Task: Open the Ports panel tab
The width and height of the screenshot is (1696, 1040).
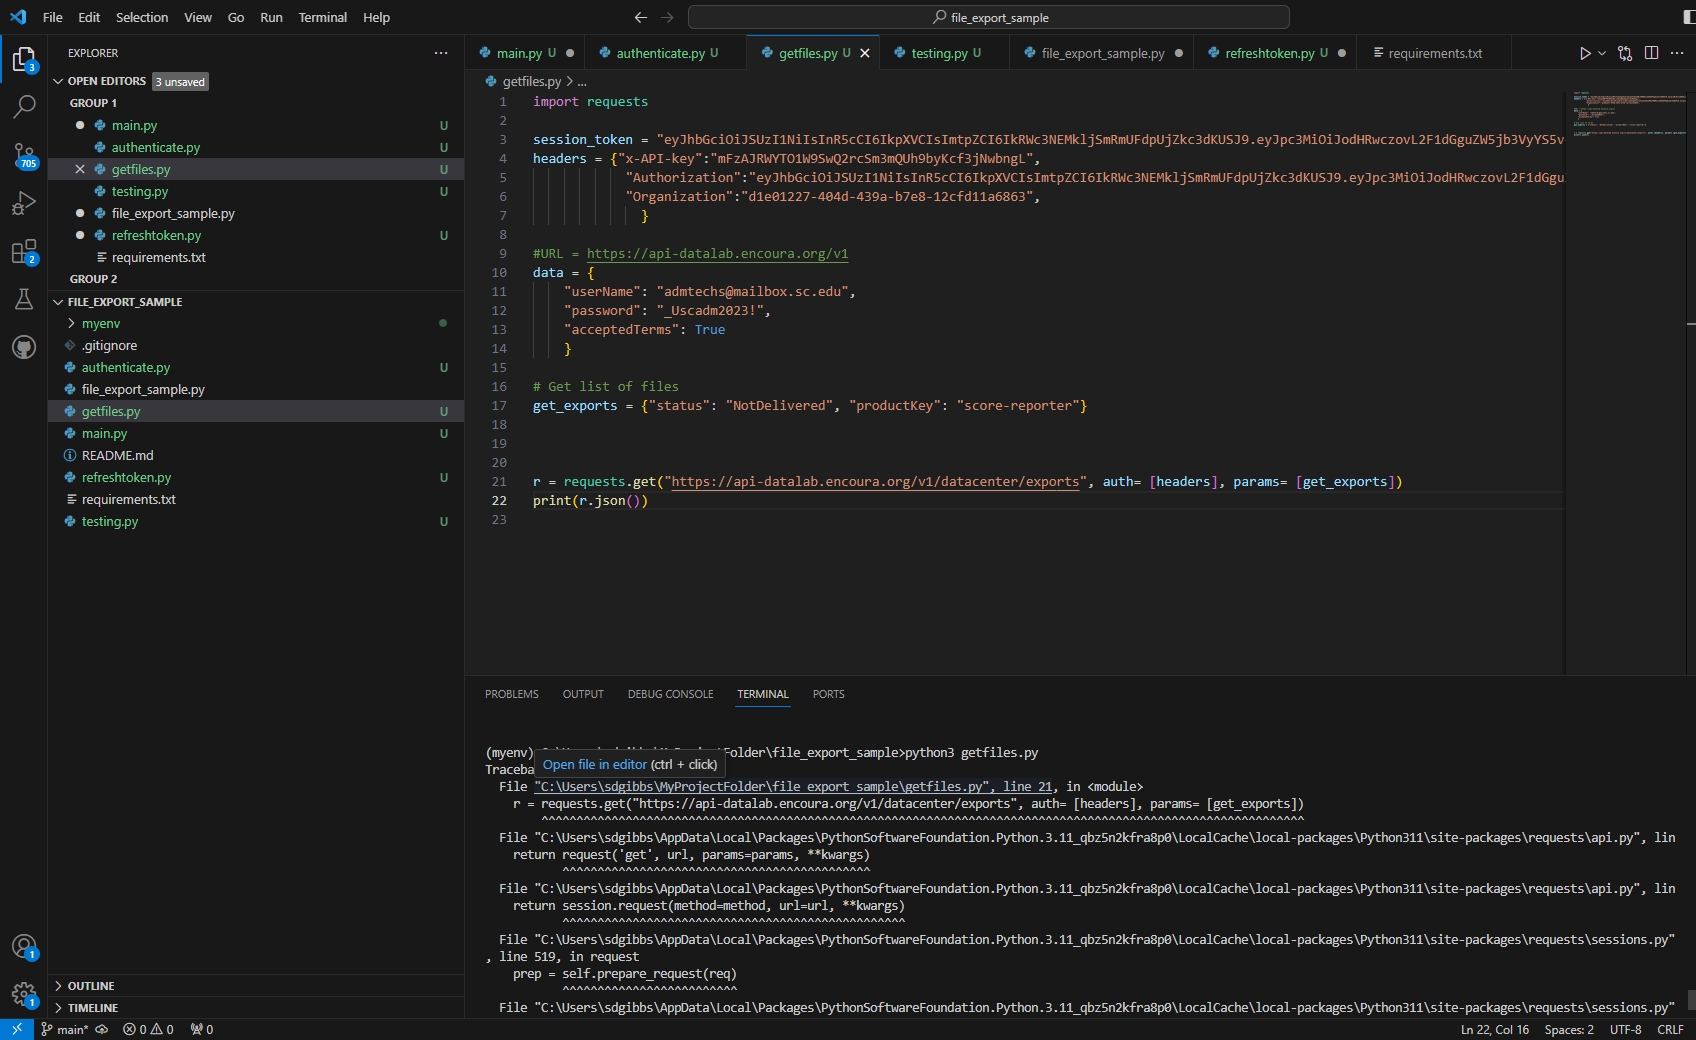Action: 828,694
